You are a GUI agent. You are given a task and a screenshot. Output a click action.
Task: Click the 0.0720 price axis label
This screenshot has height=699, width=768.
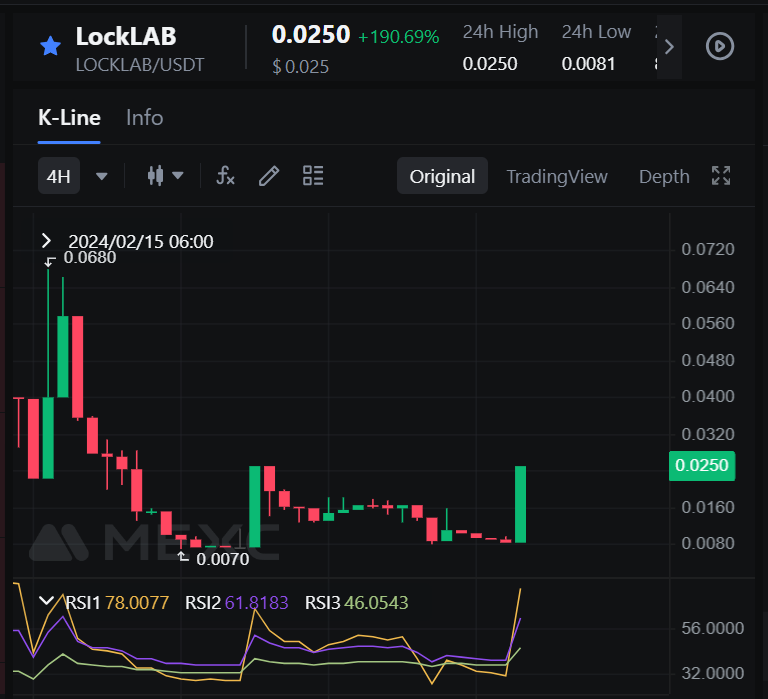[x=708, y=249]
